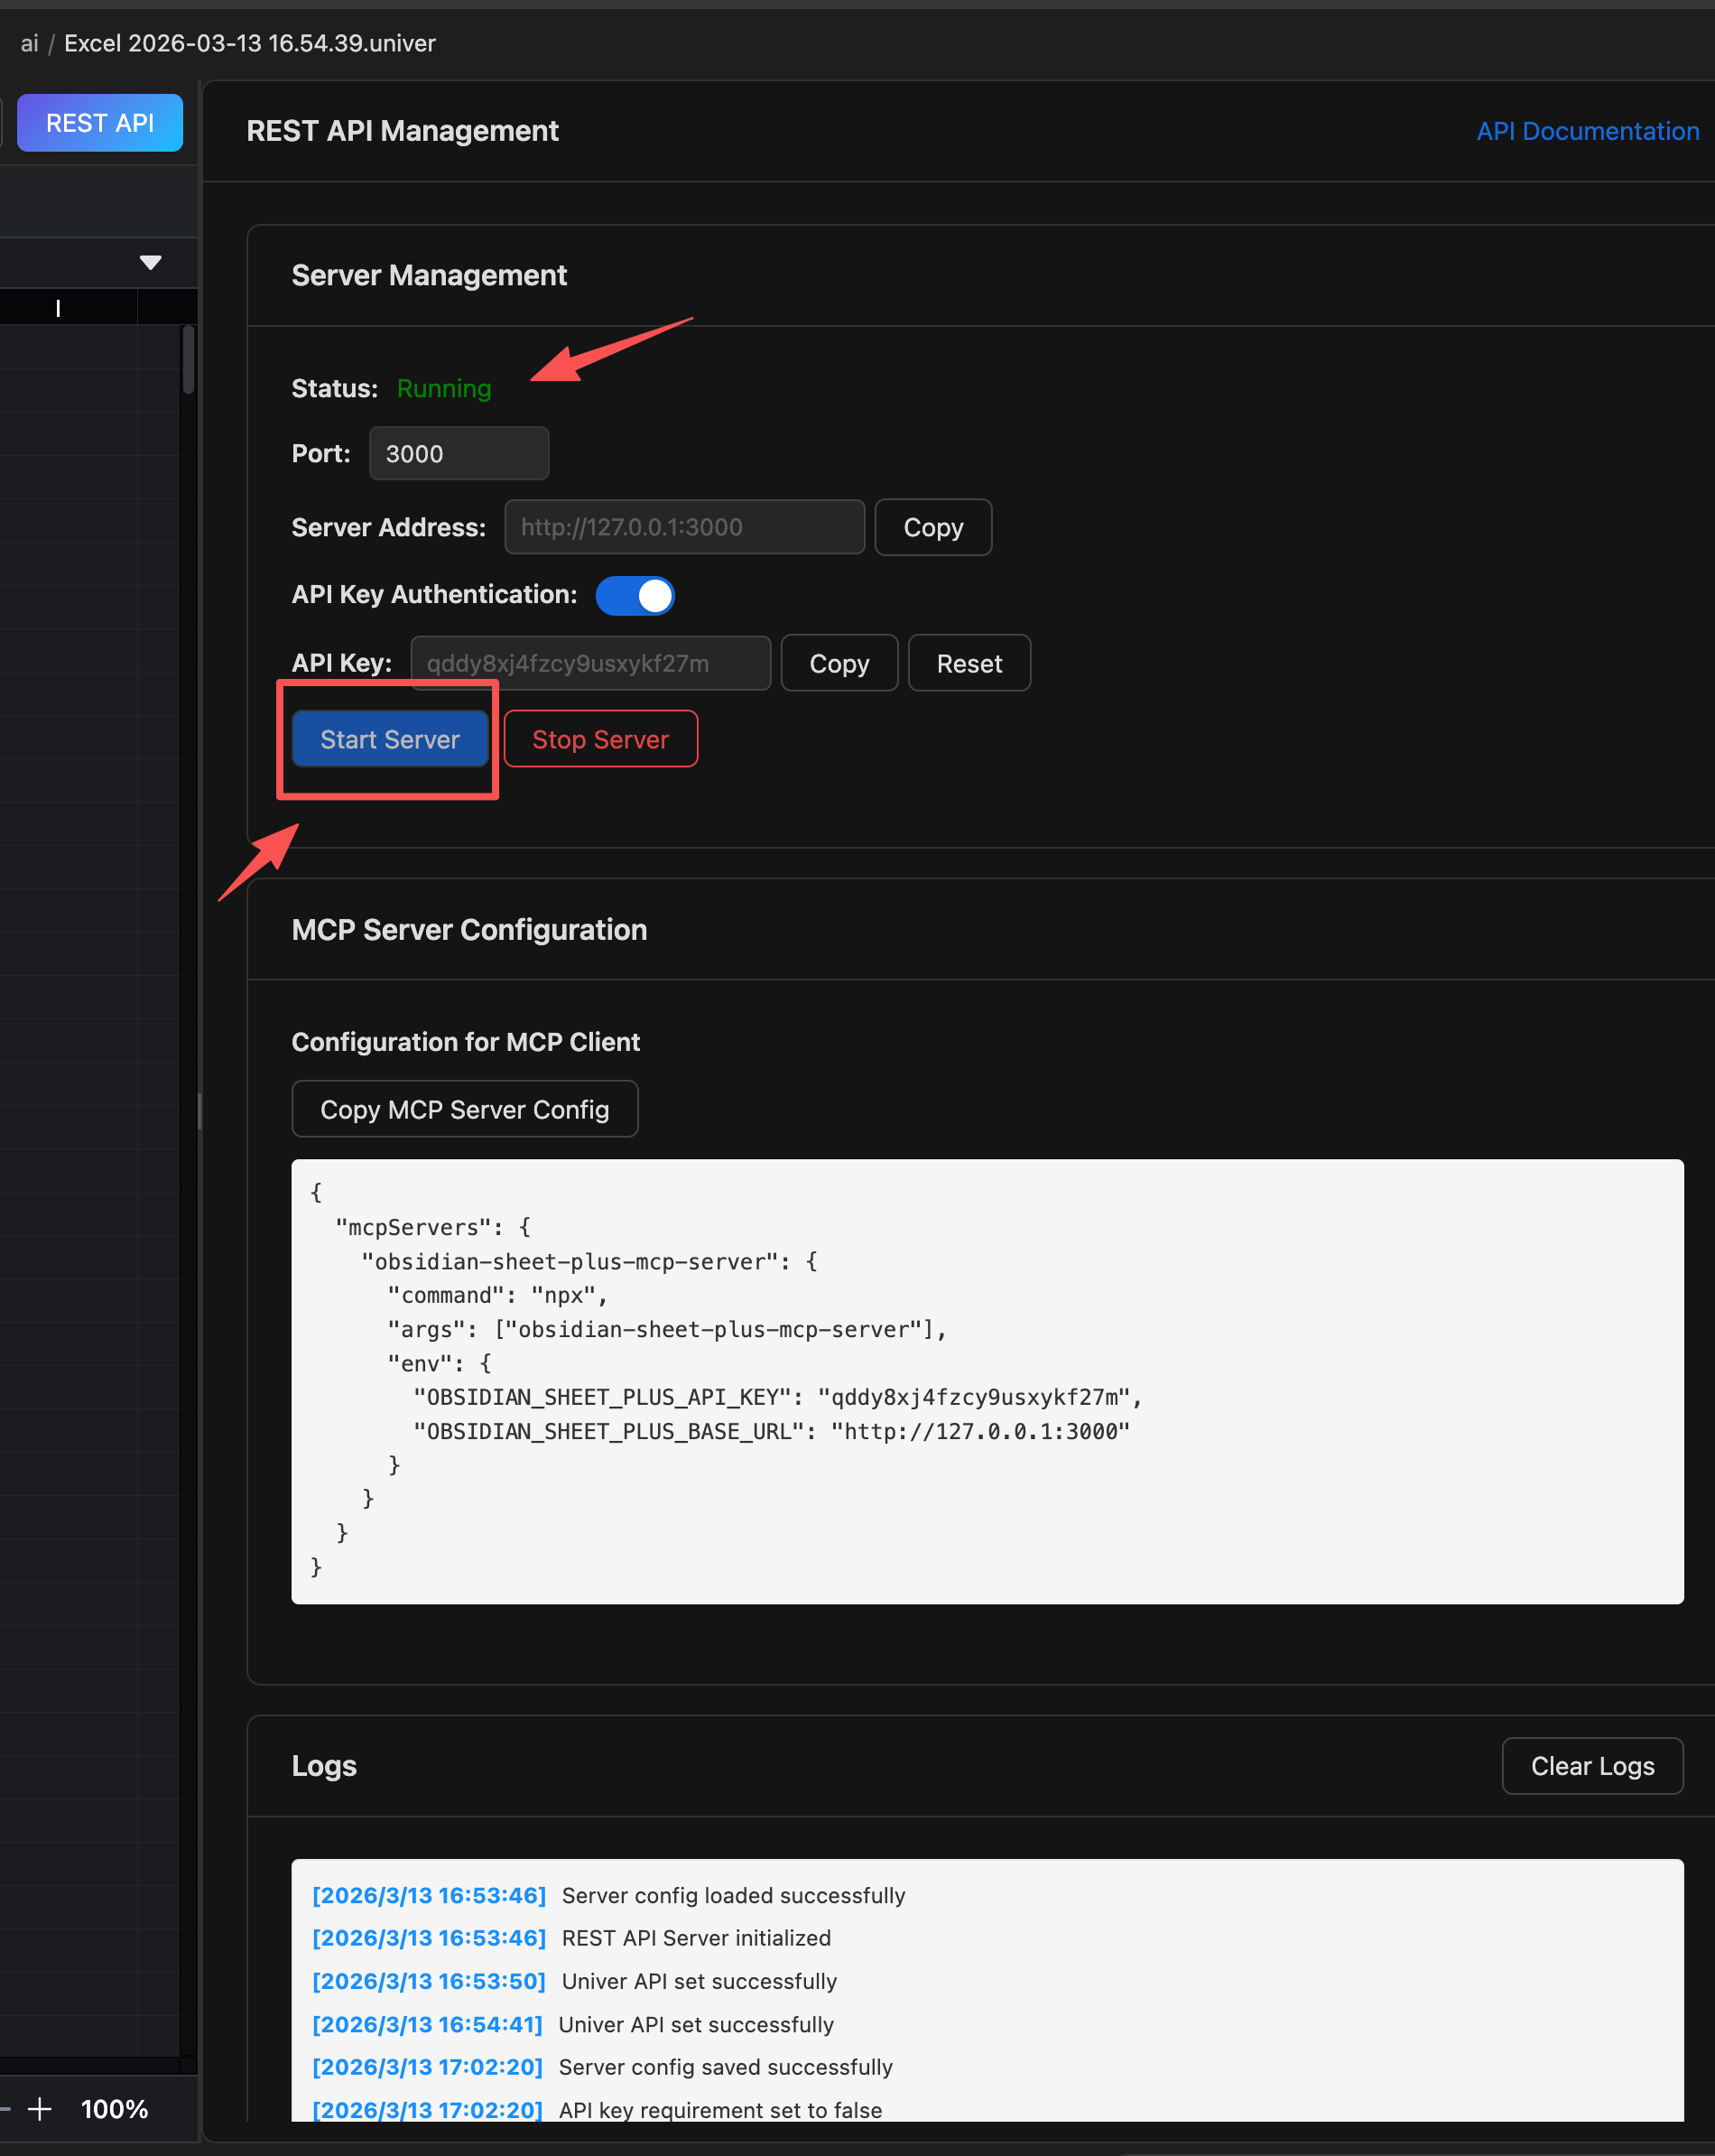This screenshot has height=2156, width=1715.
Task: Stop the running server
Action: (600, 739)
